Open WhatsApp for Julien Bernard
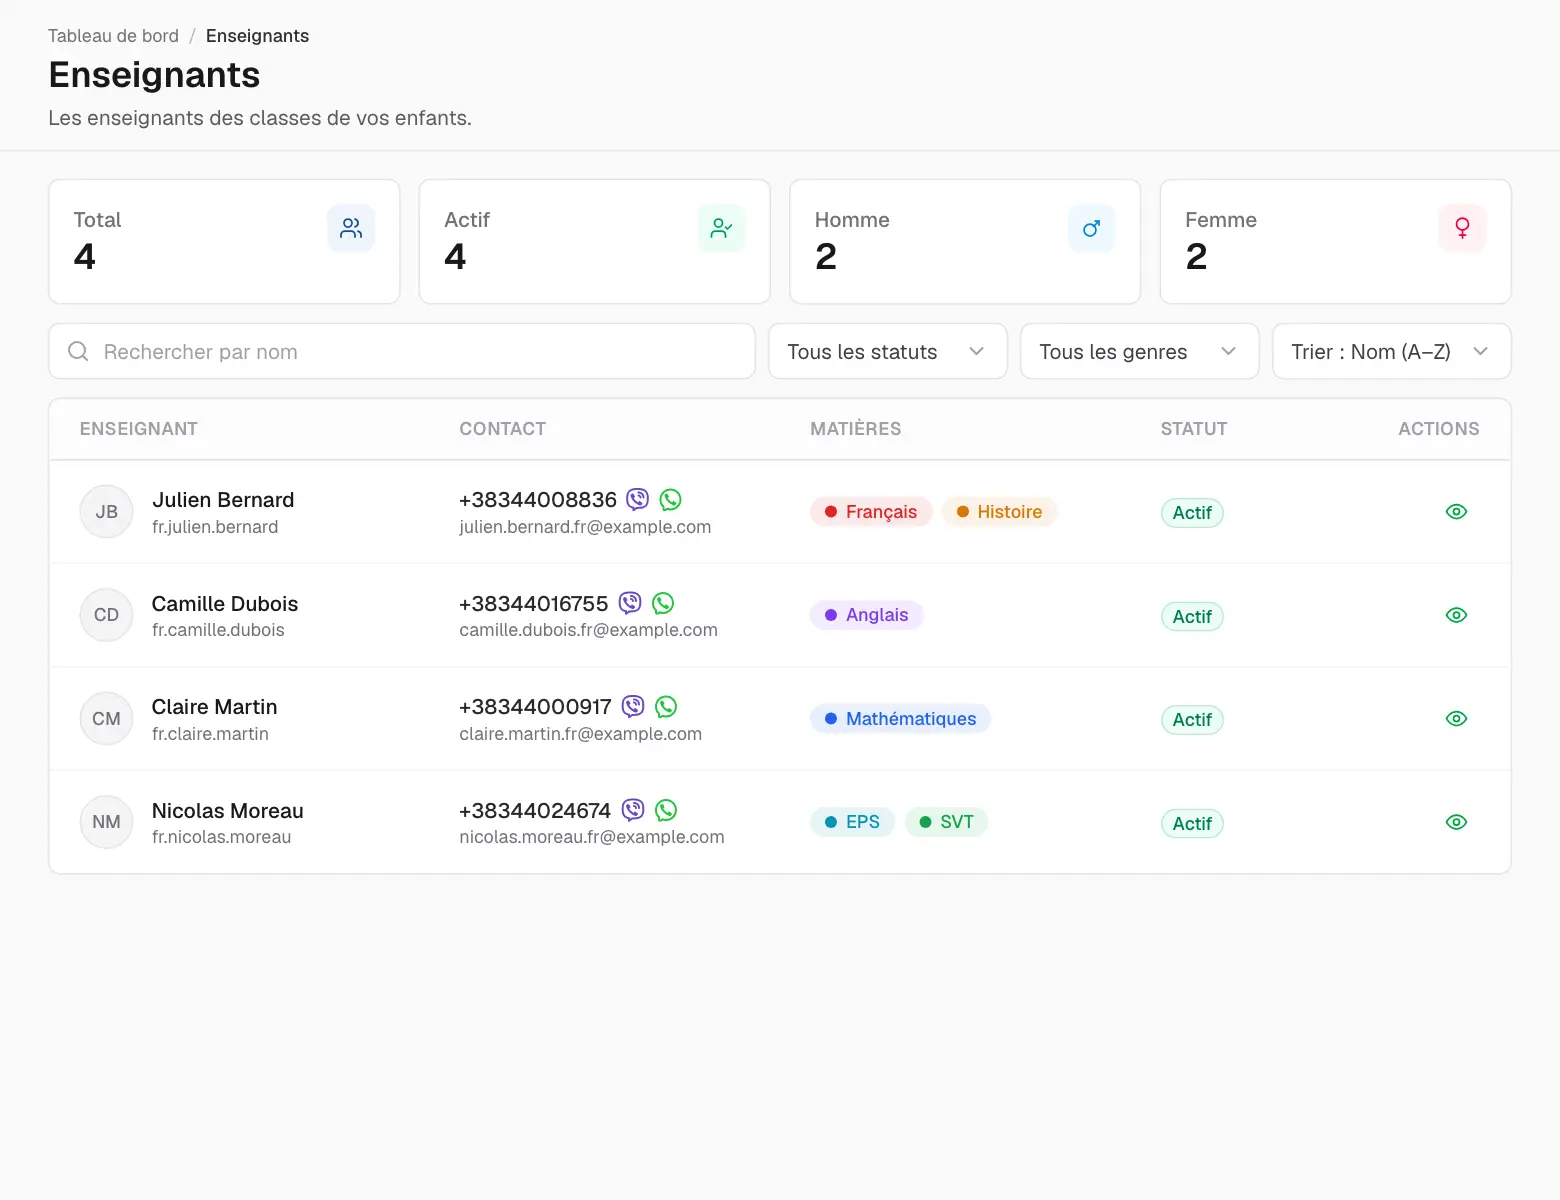Image resolution: width=1560 pixels, height=1200 pixels. point(671,499)
